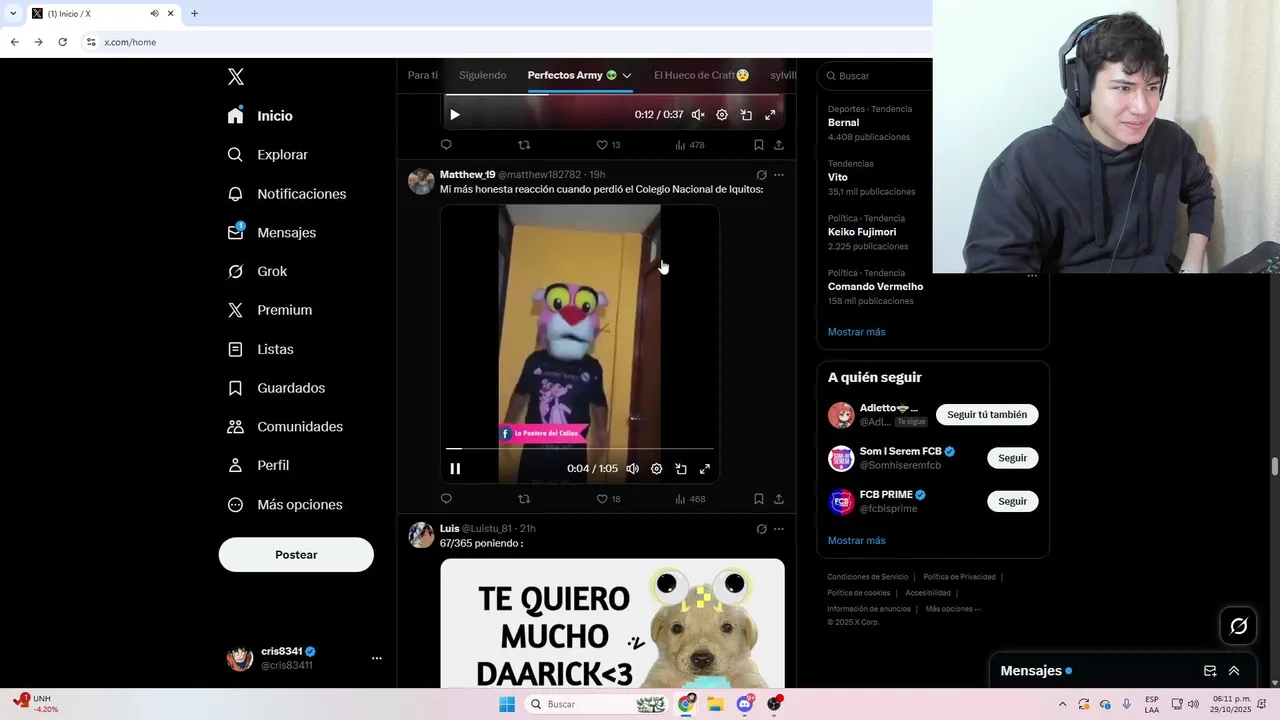This screenshot has height=720, width=1280.
Task: Open Inicio home in sidebar
Action: point(260,116)
